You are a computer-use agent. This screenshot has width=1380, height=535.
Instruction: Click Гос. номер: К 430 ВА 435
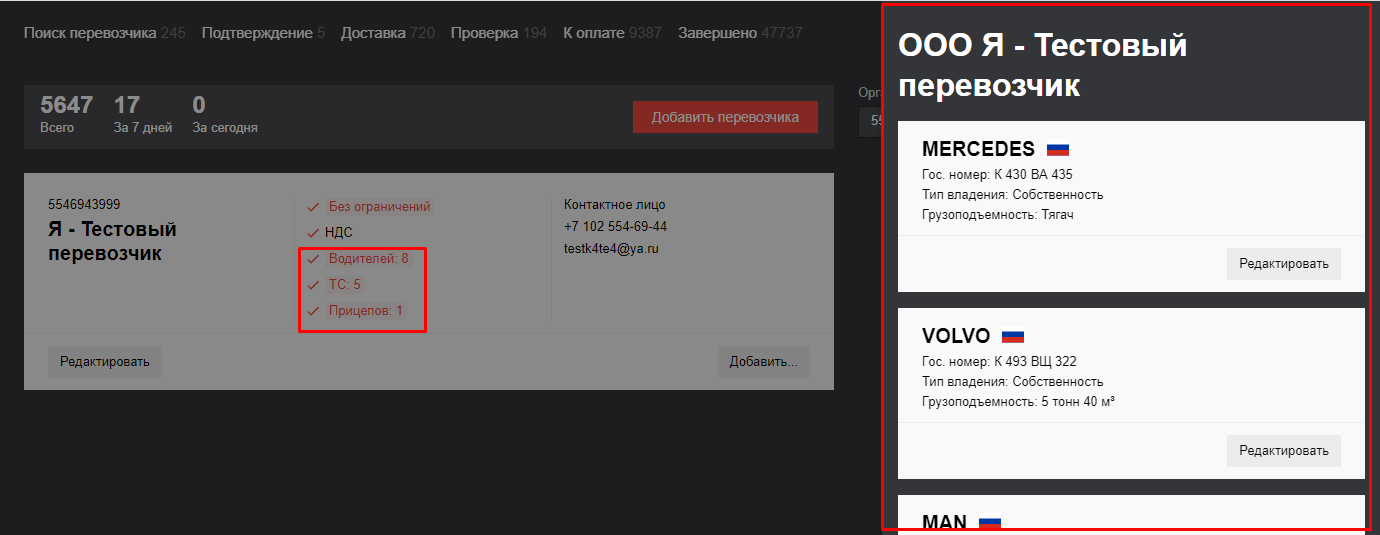coord(997,174)
